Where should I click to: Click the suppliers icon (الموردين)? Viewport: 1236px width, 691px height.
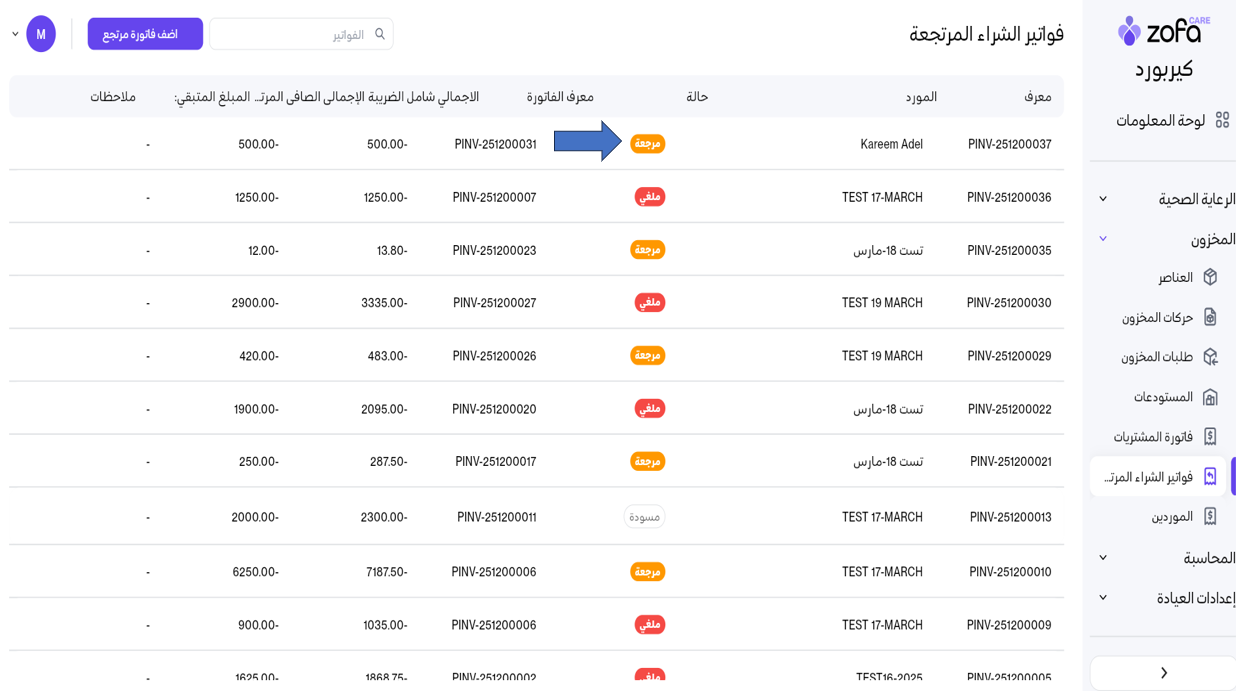[x=1210, y=517]
